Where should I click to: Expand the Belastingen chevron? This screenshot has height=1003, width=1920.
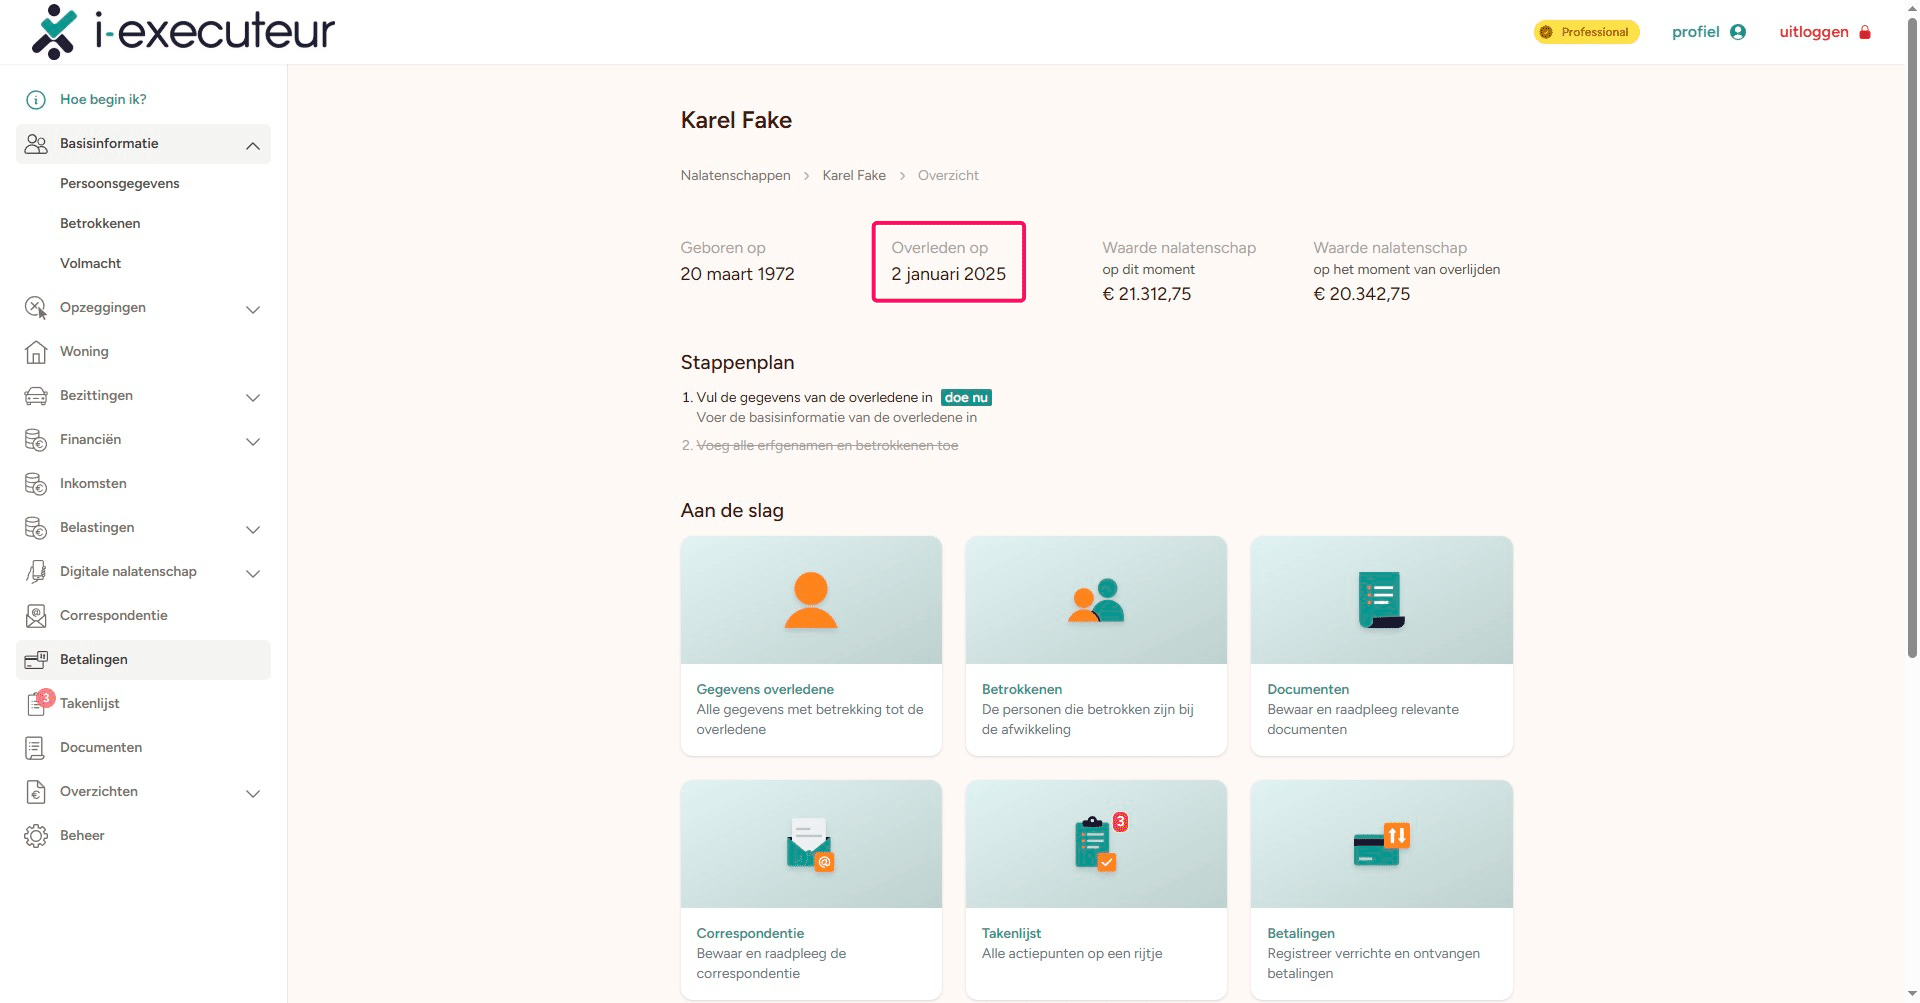253,530
